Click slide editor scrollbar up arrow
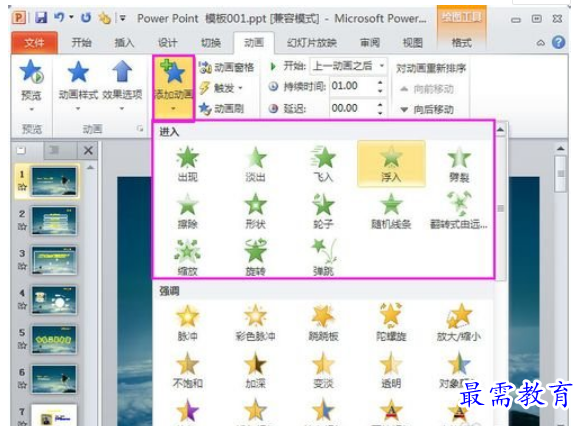The height and width of the screenshot is (426, 581). (x=561, y=149)
